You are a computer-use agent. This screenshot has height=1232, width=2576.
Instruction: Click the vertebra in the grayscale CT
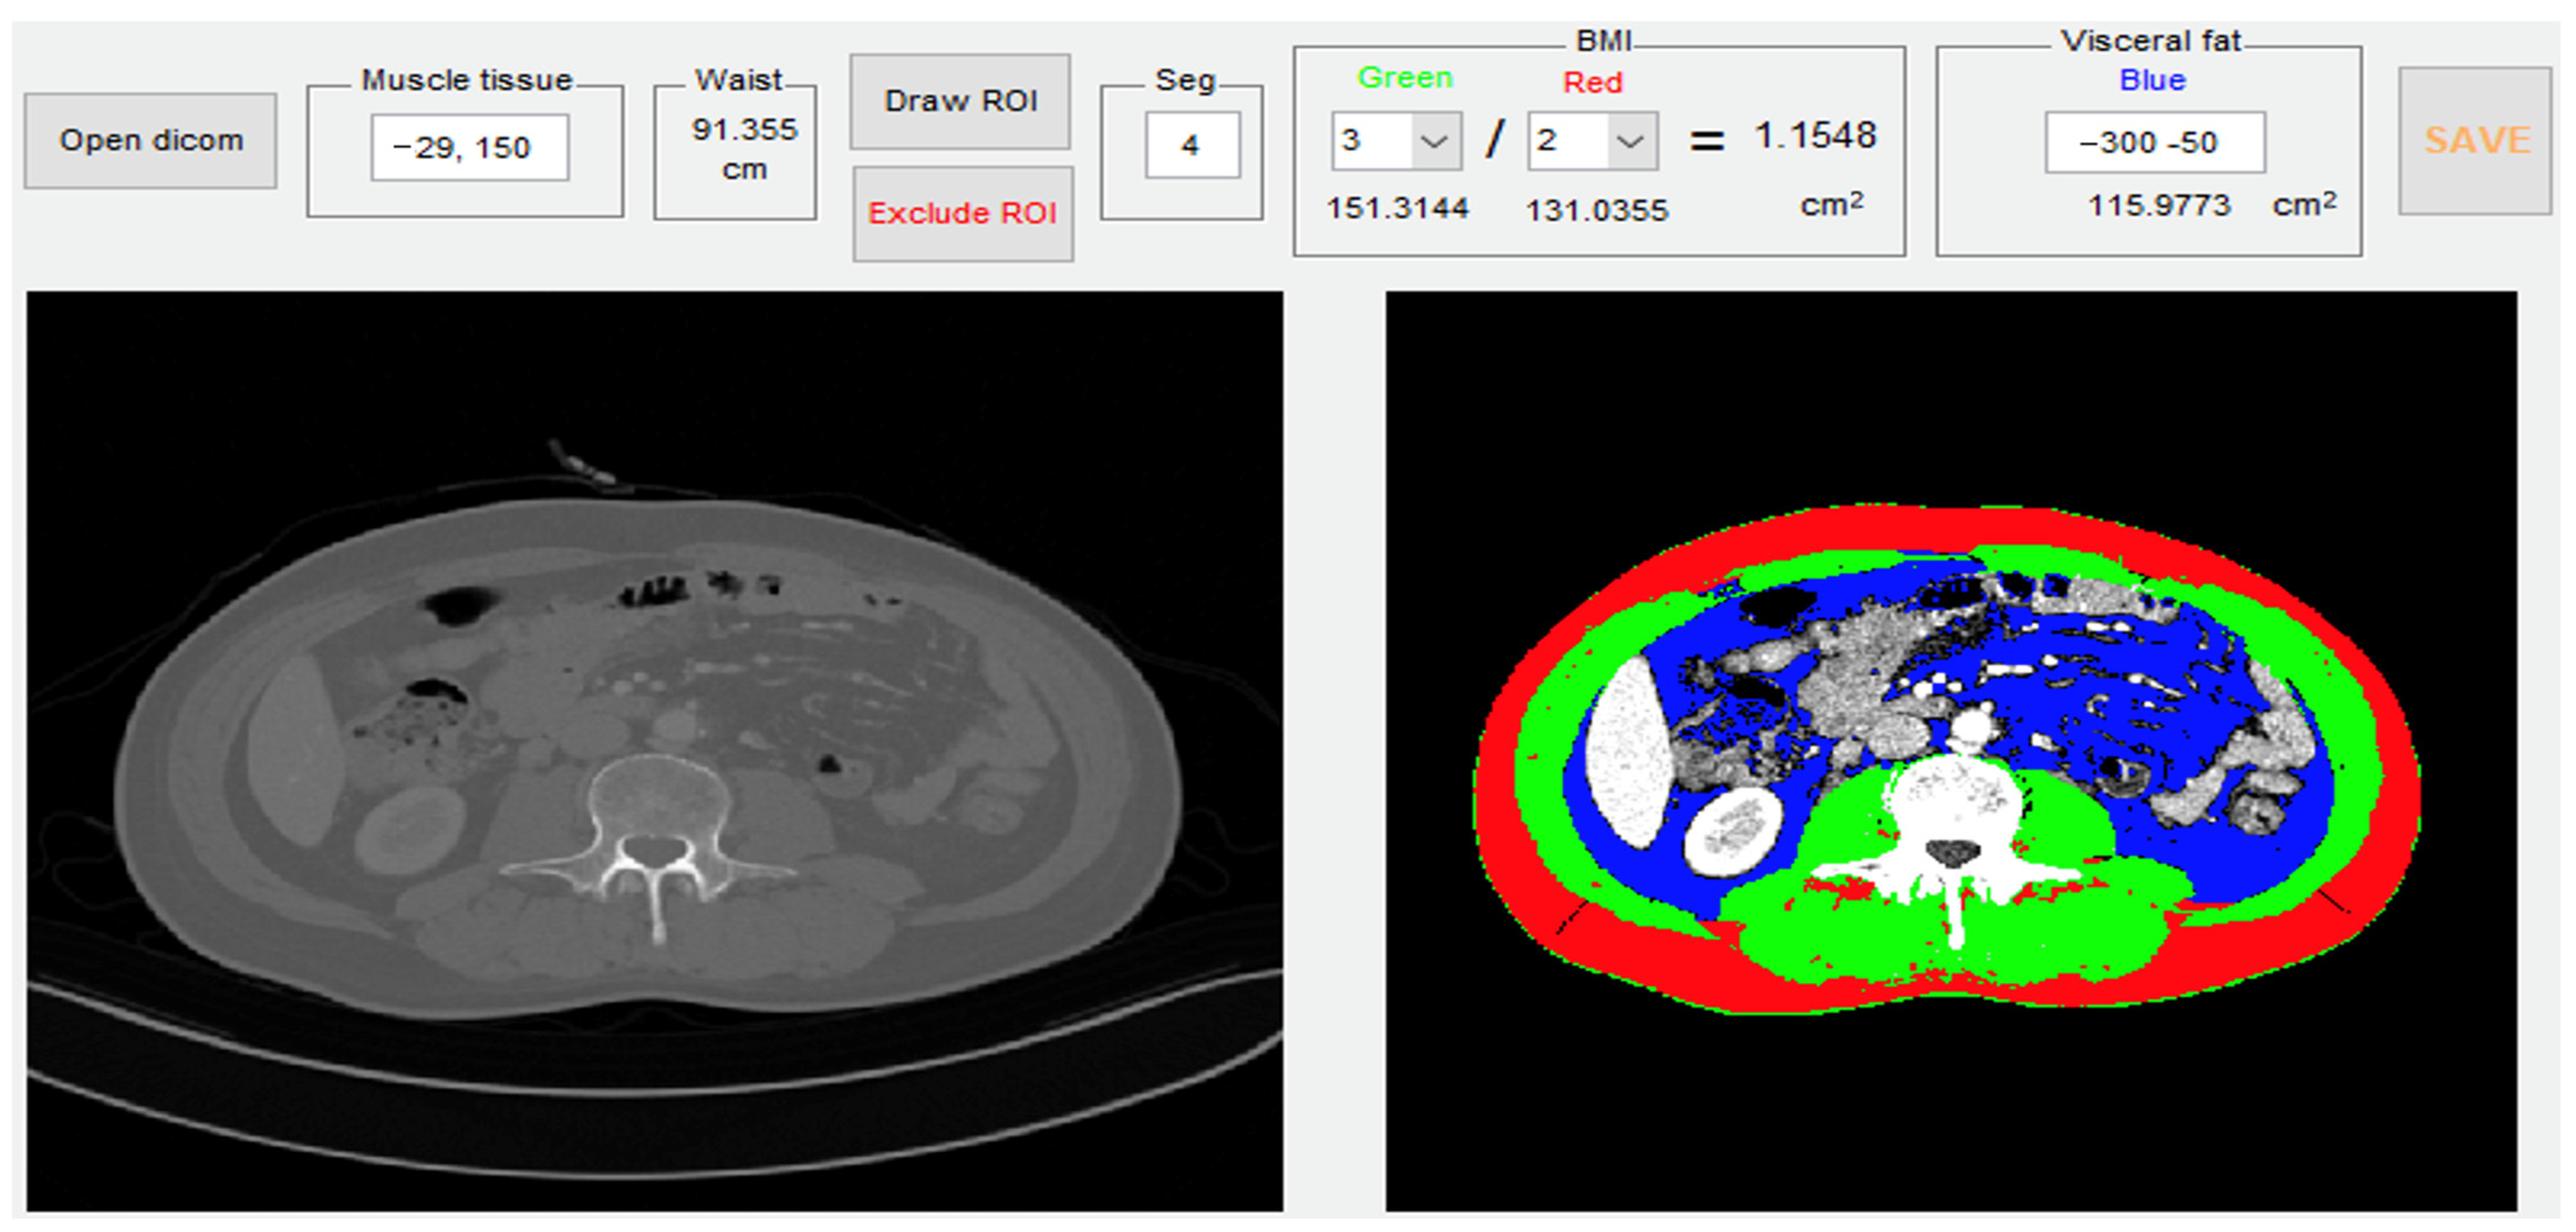(656, 800)
